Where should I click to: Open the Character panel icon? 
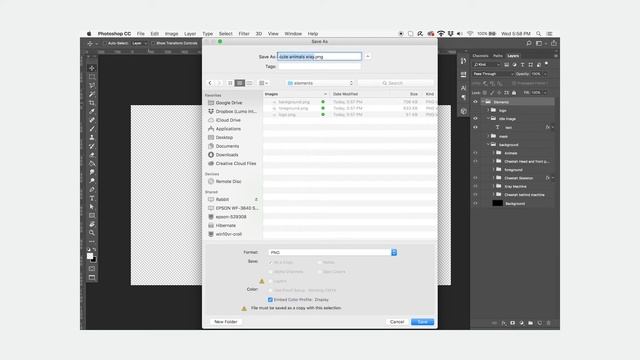tap(463, 88)
